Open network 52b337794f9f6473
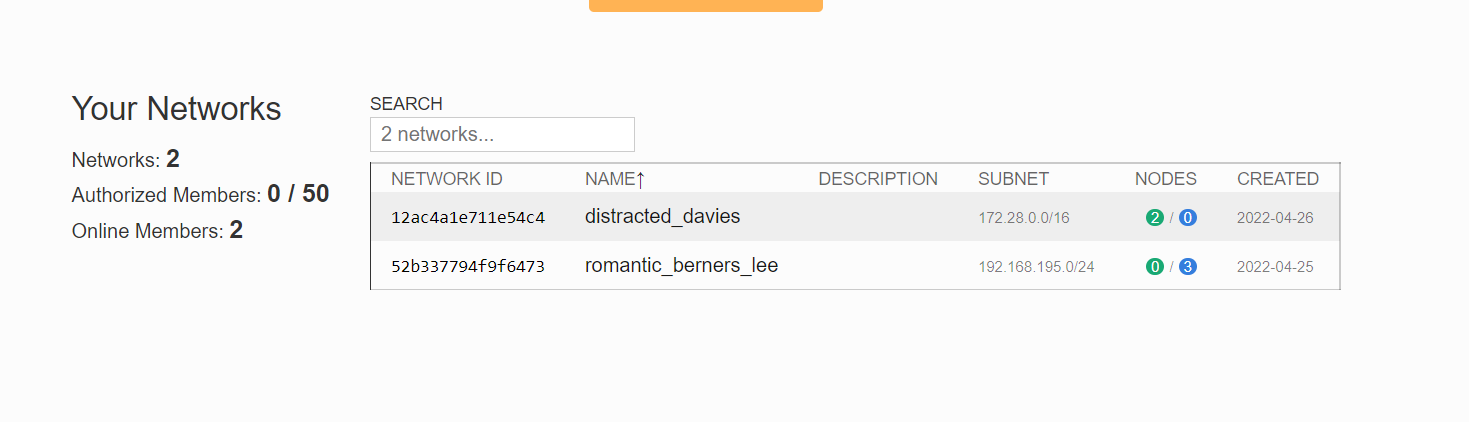This screenshot has height=422, width=1469. (468, 267)
